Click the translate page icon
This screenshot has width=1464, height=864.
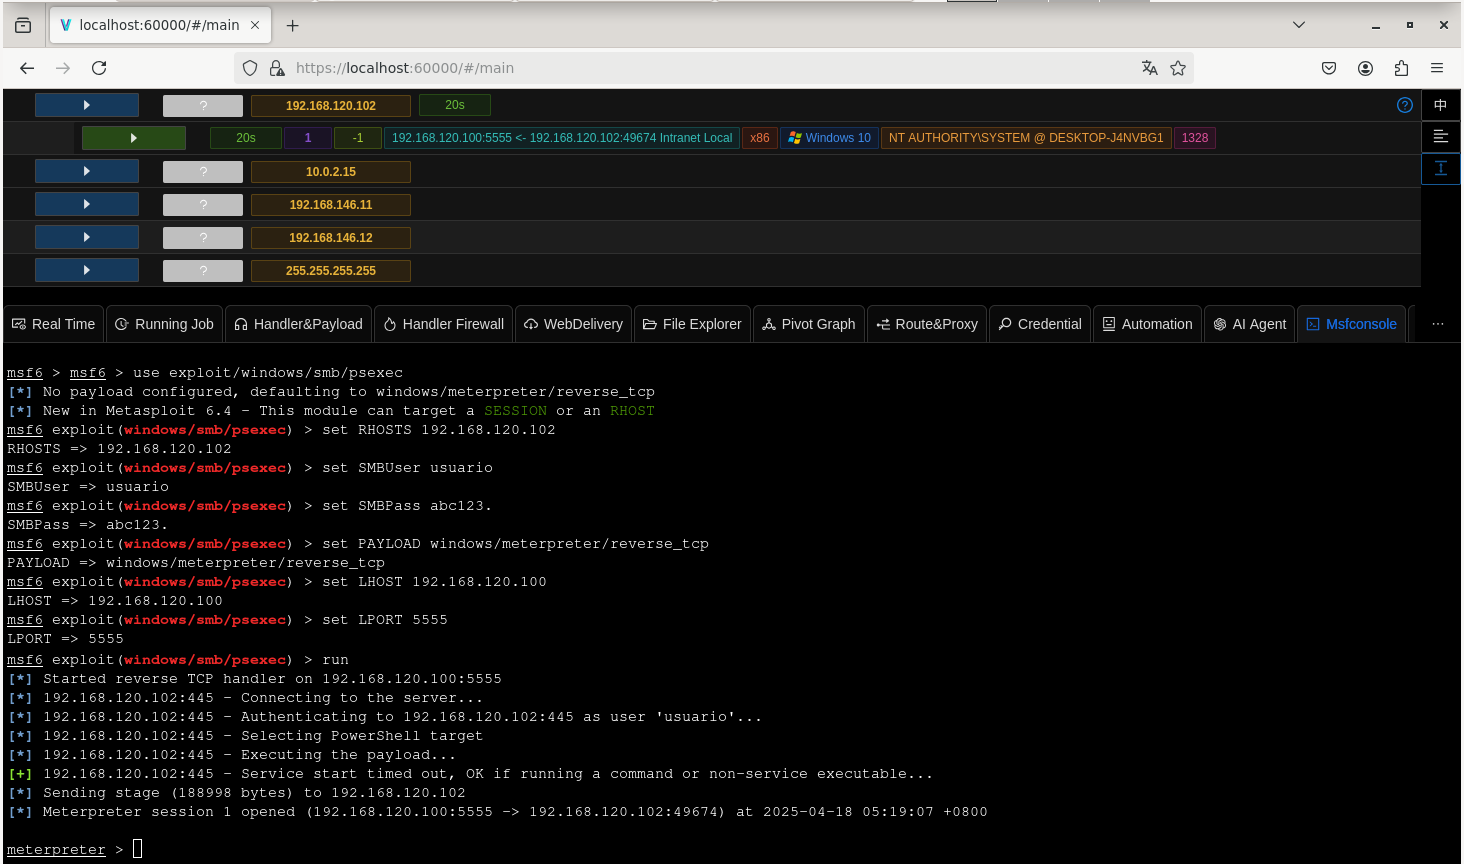[x=1150, y=68]
